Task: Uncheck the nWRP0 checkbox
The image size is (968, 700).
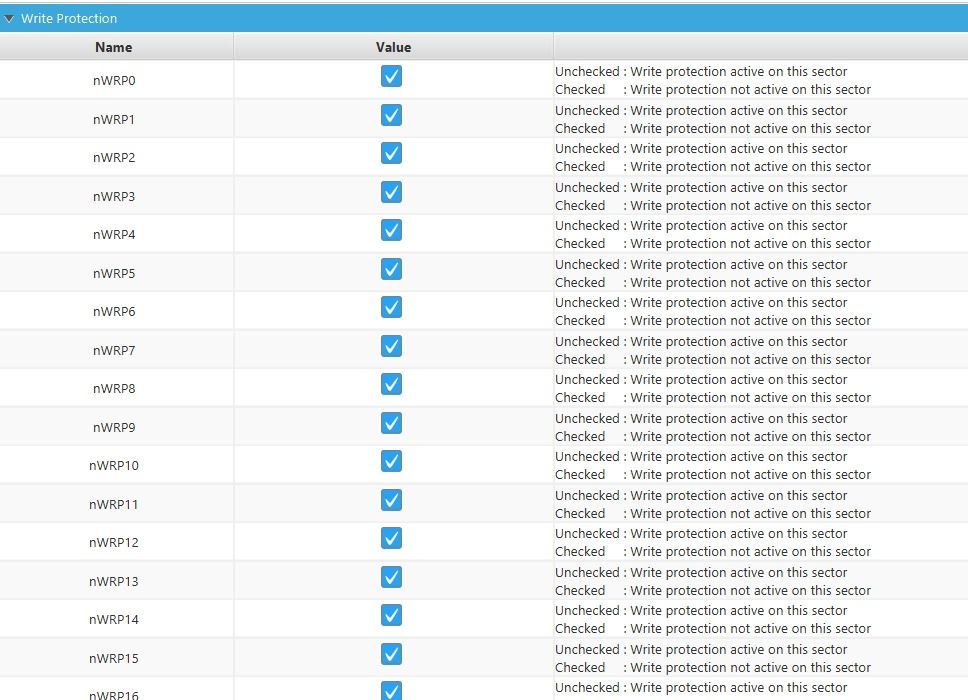Action: 391,77
